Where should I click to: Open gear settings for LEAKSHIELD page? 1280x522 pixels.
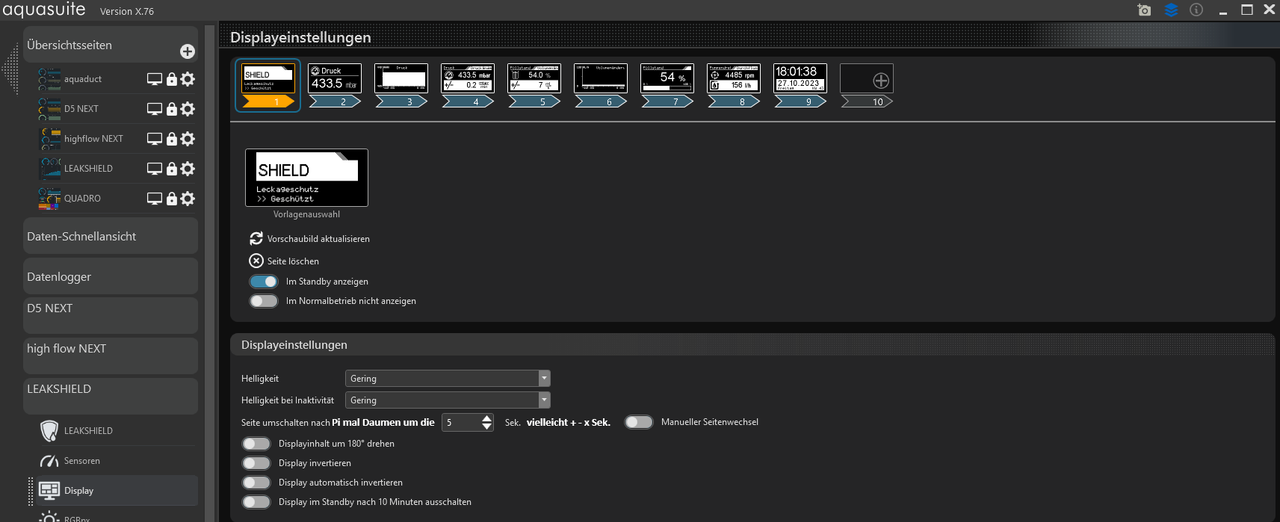coord(188,169)
